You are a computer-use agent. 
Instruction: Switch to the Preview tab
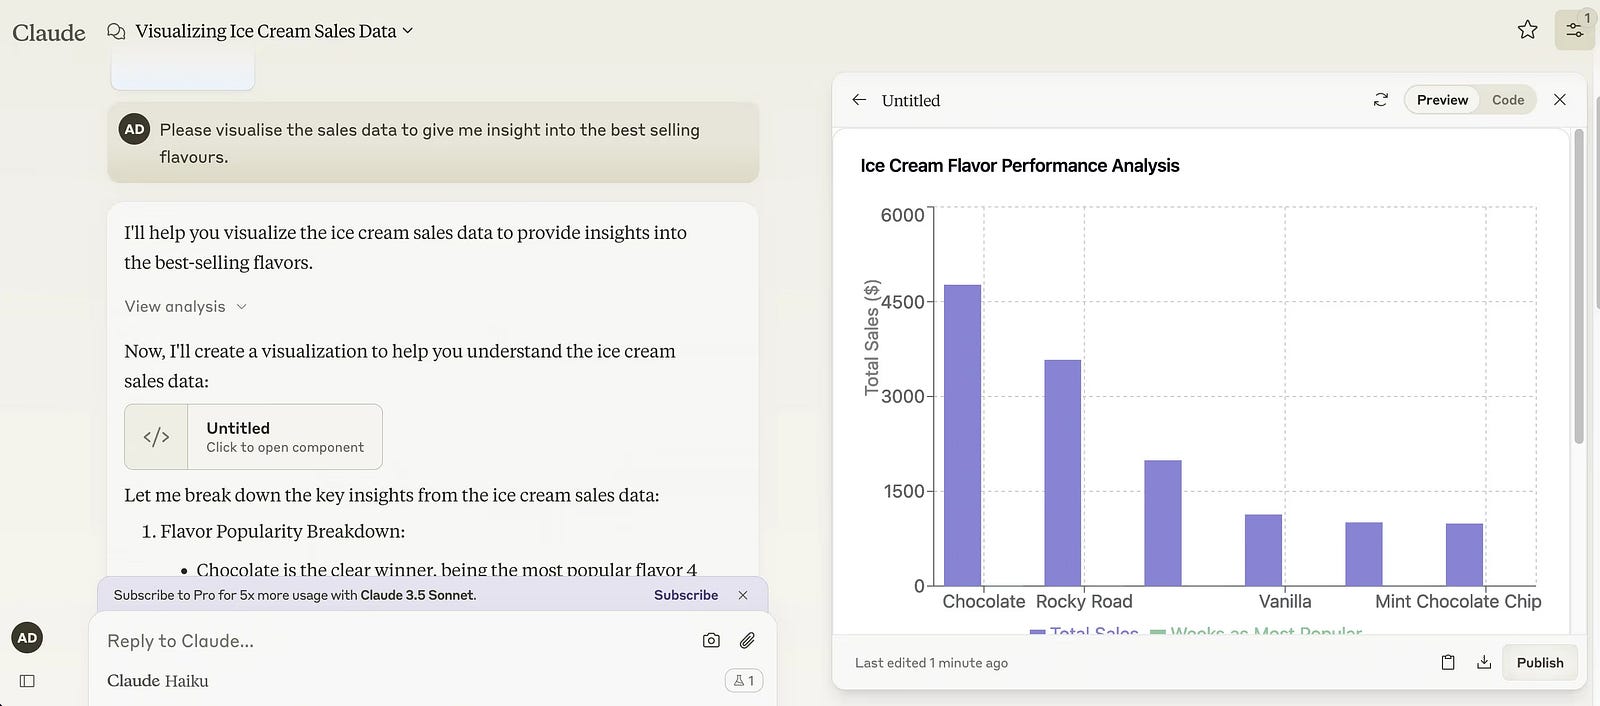pos(1442,100)
